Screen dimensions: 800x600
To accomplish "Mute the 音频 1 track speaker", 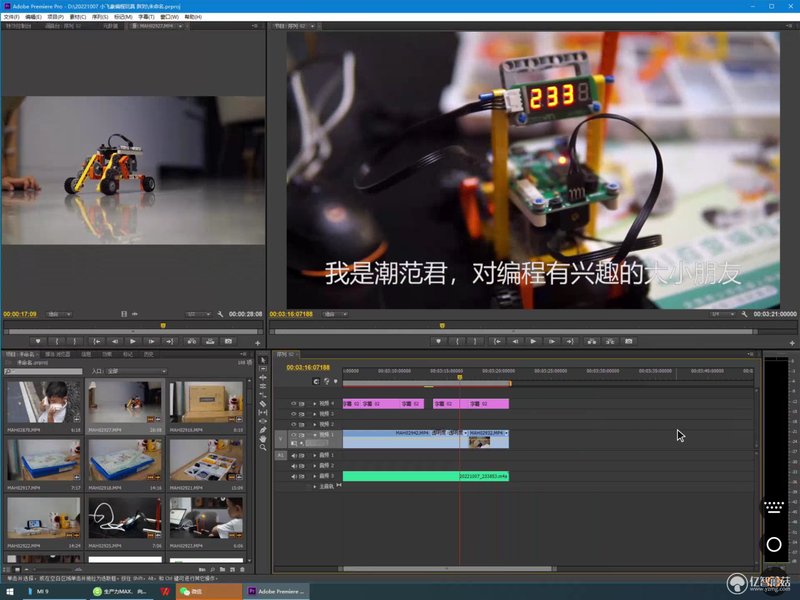I will tap(293, 456).
